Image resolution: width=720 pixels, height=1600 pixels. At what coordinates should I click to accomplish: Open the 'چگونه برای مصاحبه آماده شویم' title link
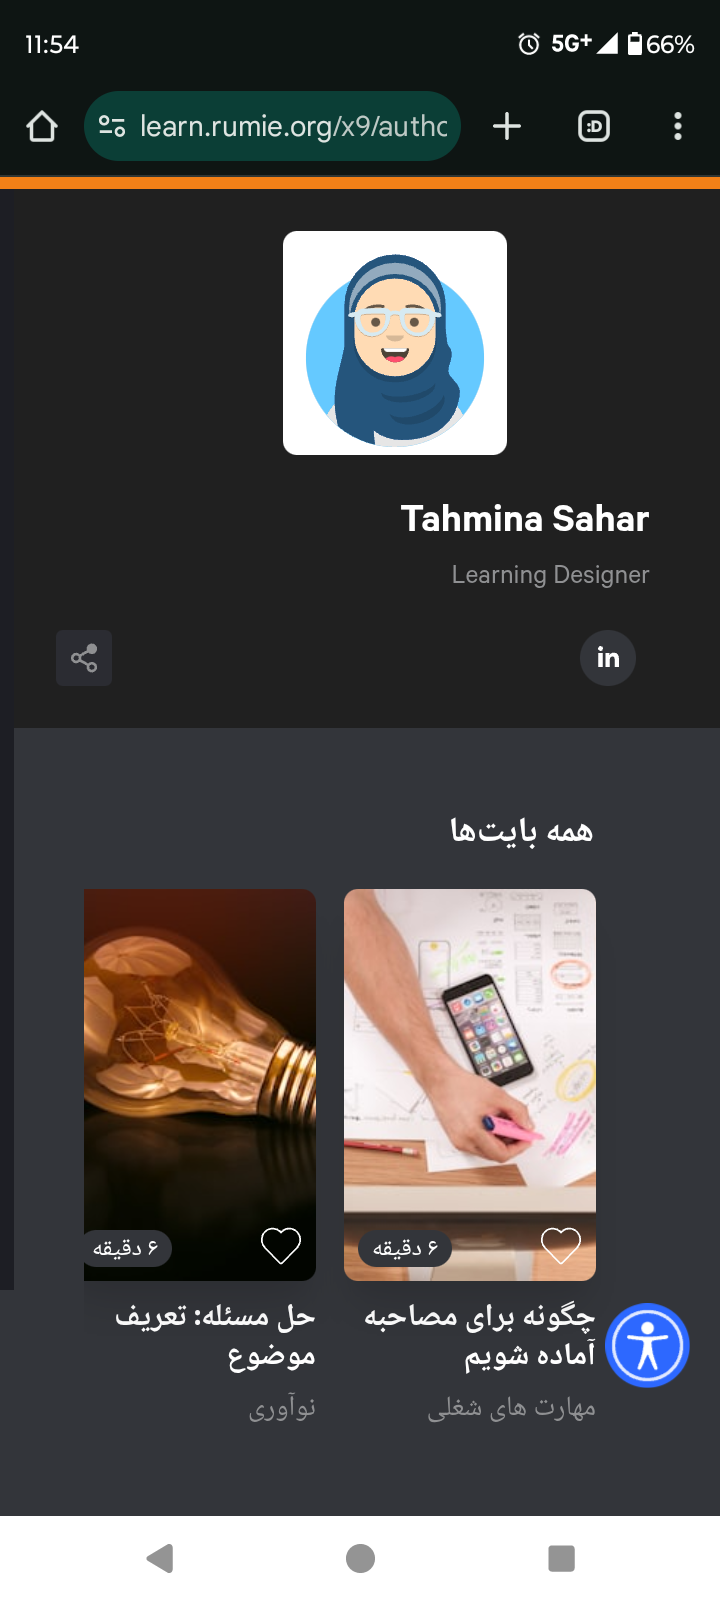pos(480,1336)
